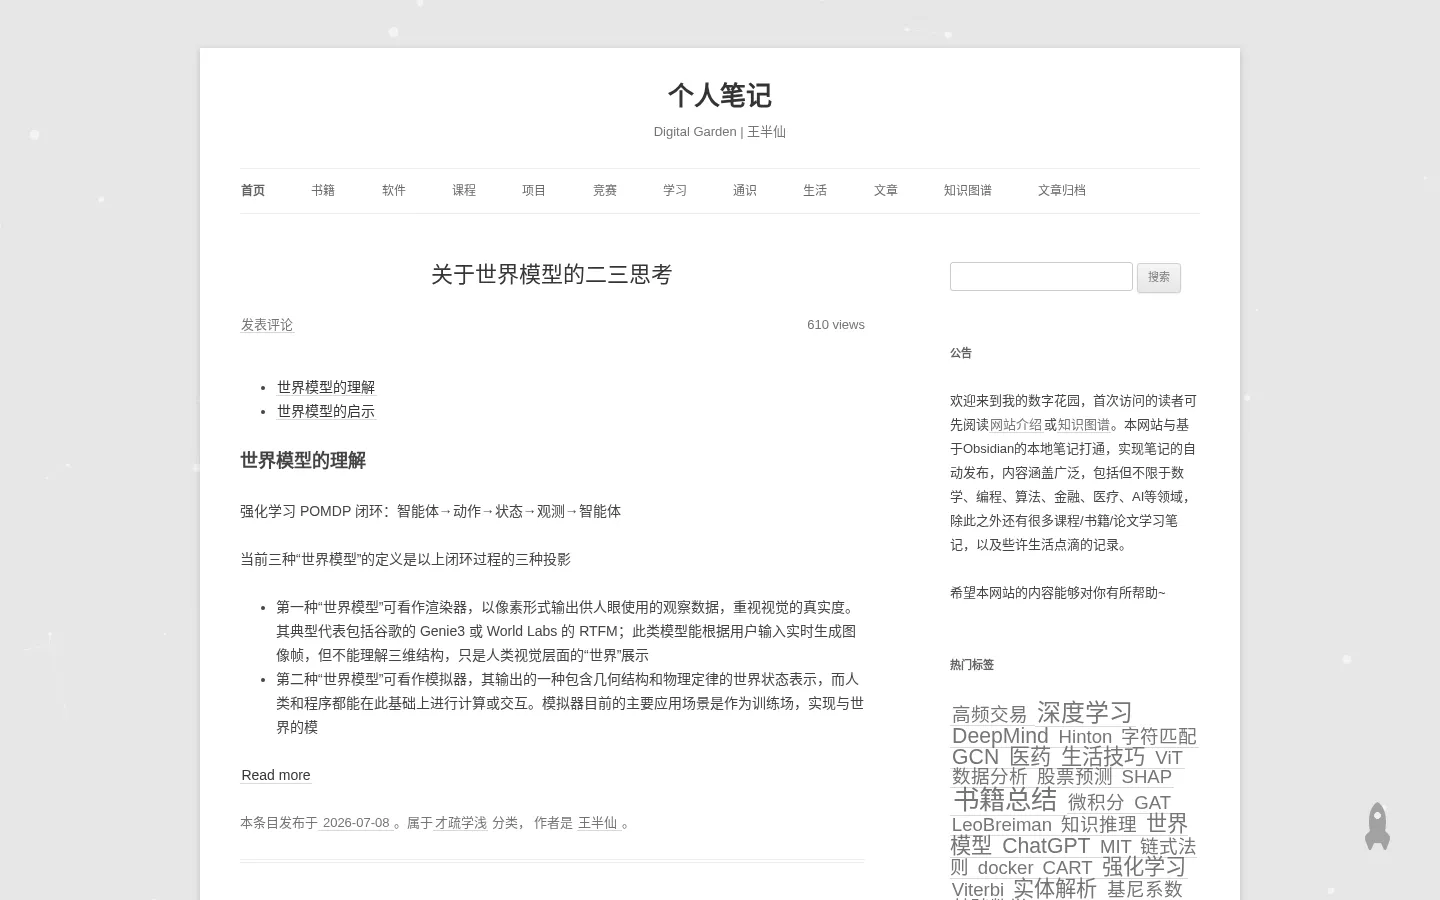Open the SHAP tag
1440x900 pixels.
coord(1147,777)
